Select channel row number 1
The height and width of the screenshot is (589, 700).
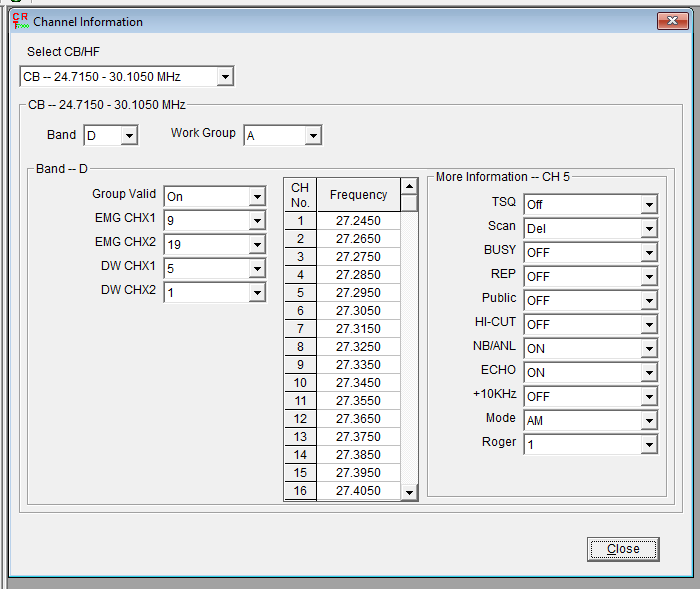pos(300,221)
